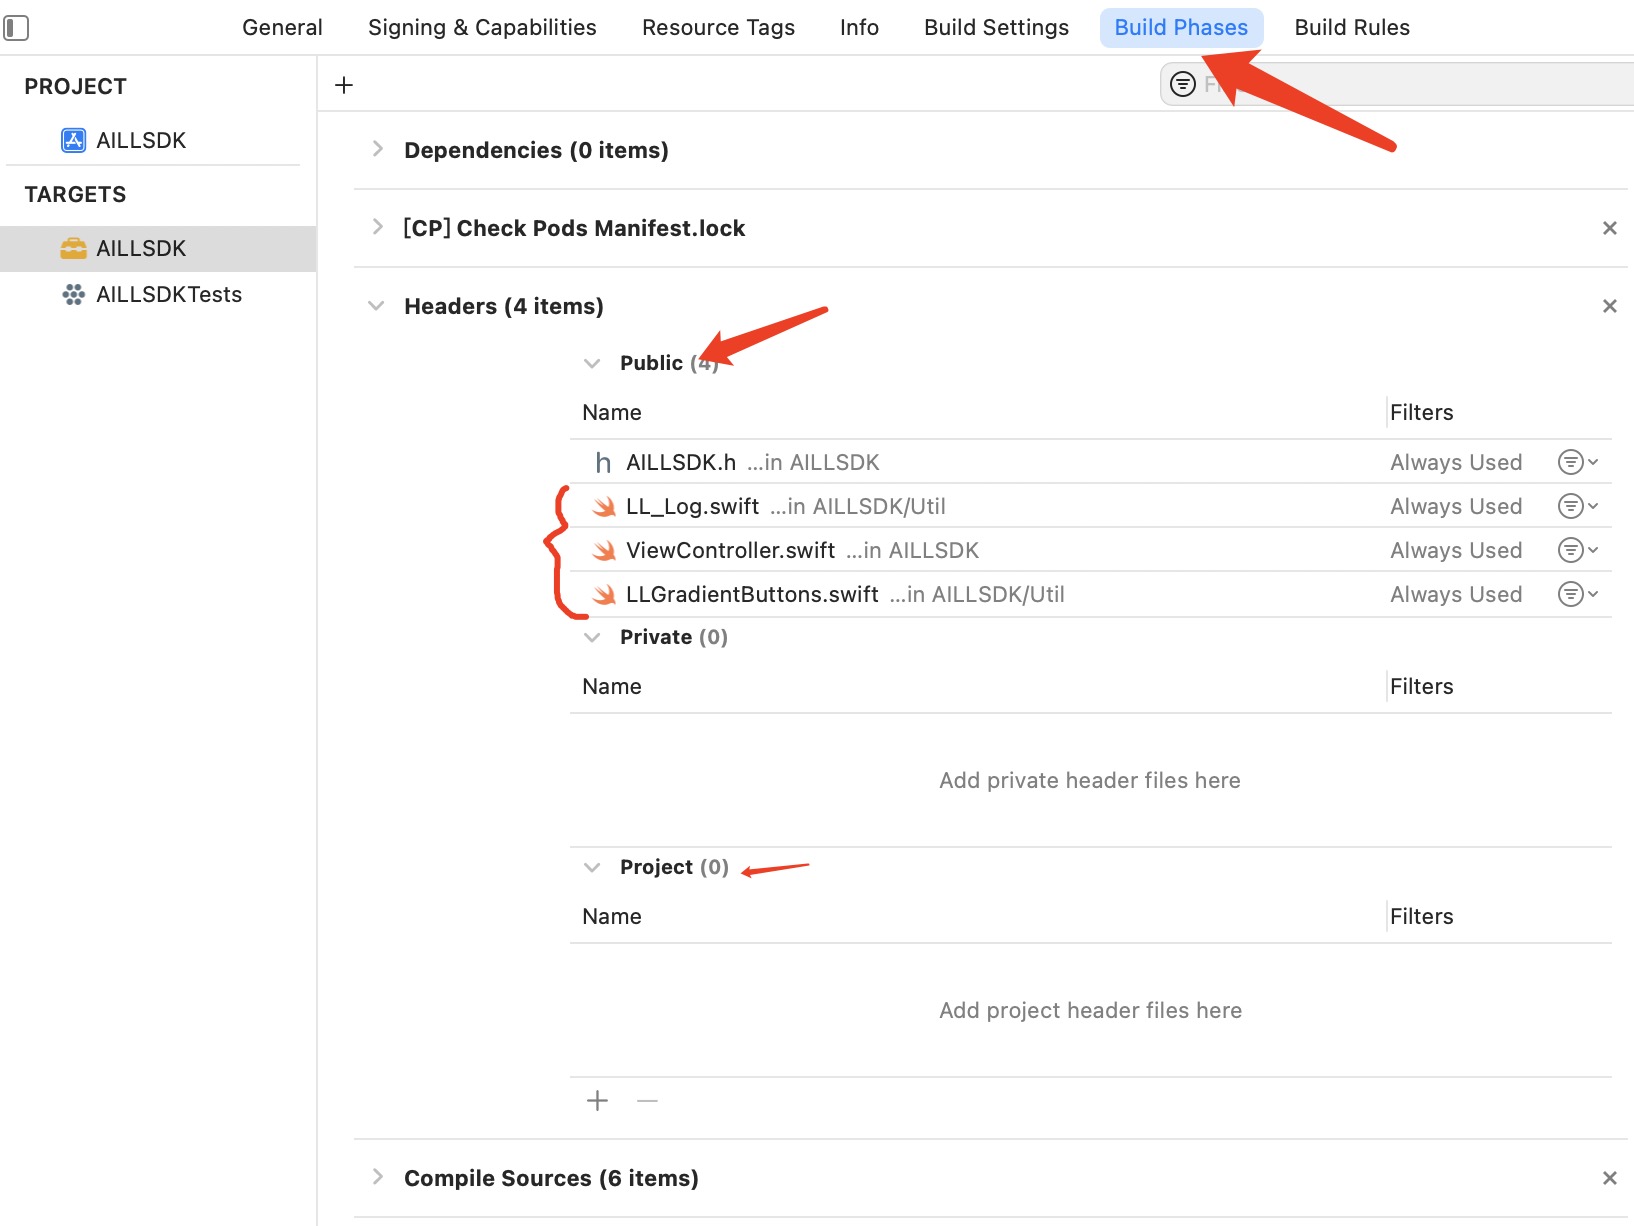Click Always Used for AILLSDK.h

[x=1456, y=462]
